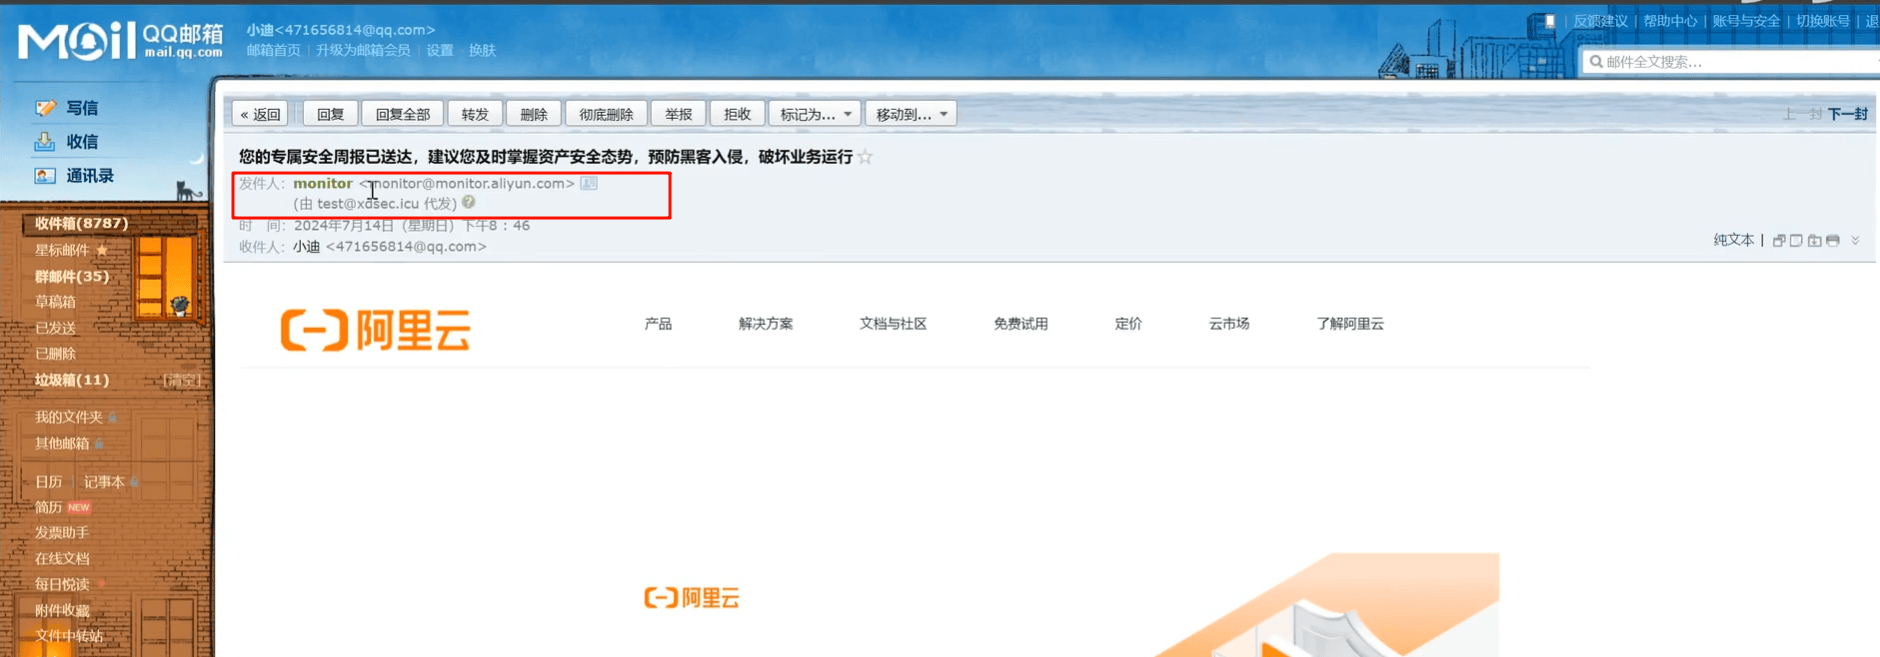The height and width of the screenshot is (657, 1880).
Task: Go to 下一封 next email
Action: [x=1848, y=114]
